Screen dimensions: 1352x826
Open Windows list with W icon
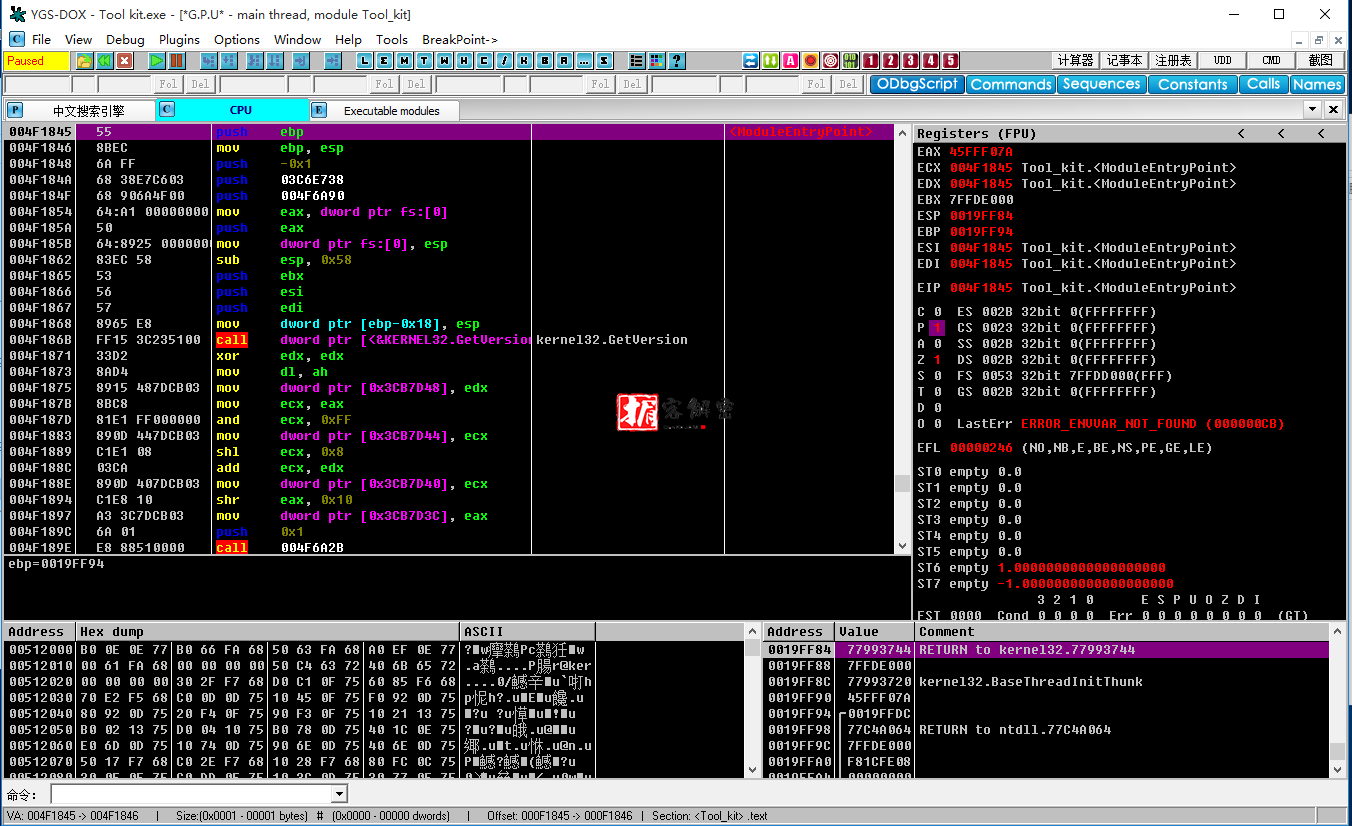[444, 61]
